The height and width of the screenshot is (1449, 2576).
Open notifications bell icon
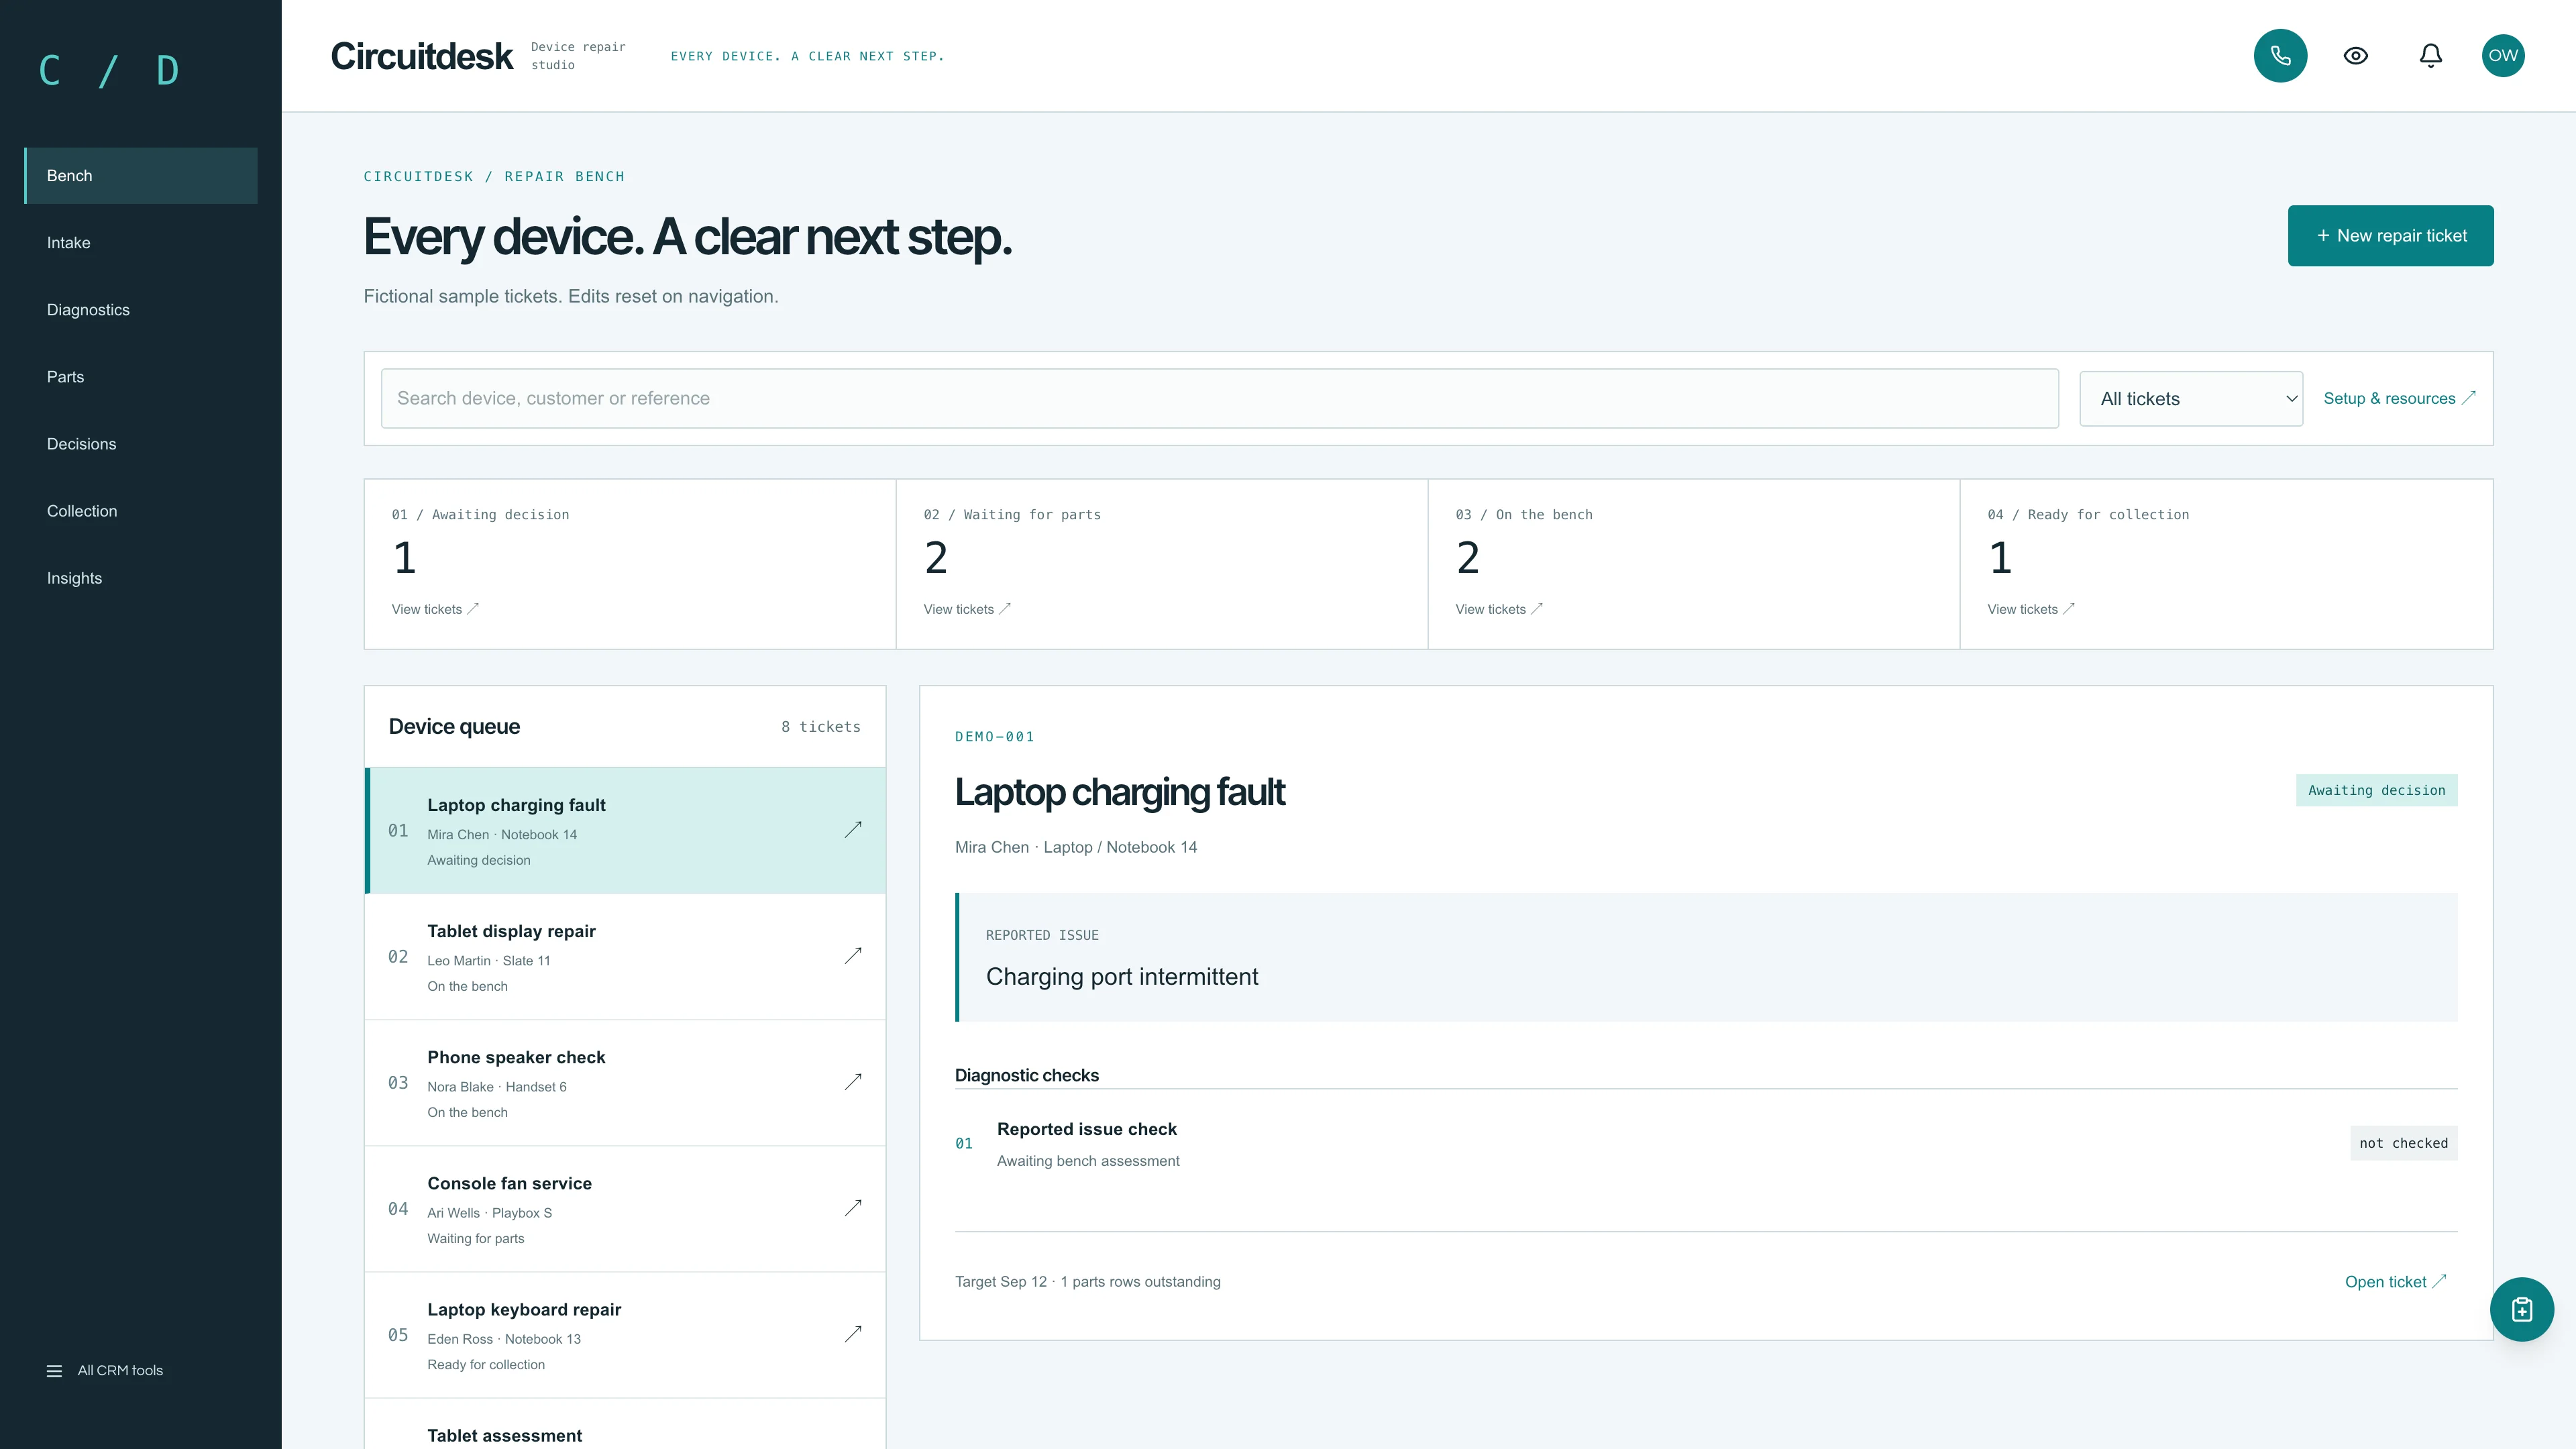point(2430,56)
